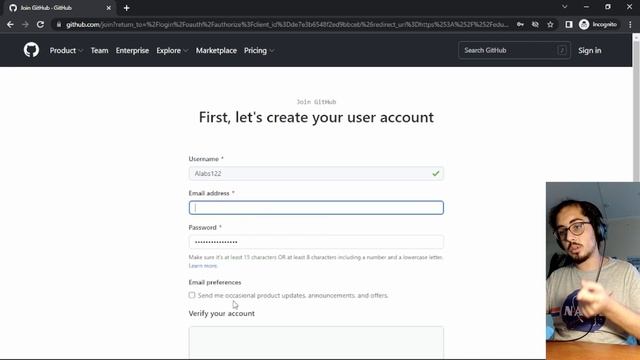The width and height of the screenshot is (640, 360).
Task: Open the Enterprise nav link
Action: (x=132, y=51)
